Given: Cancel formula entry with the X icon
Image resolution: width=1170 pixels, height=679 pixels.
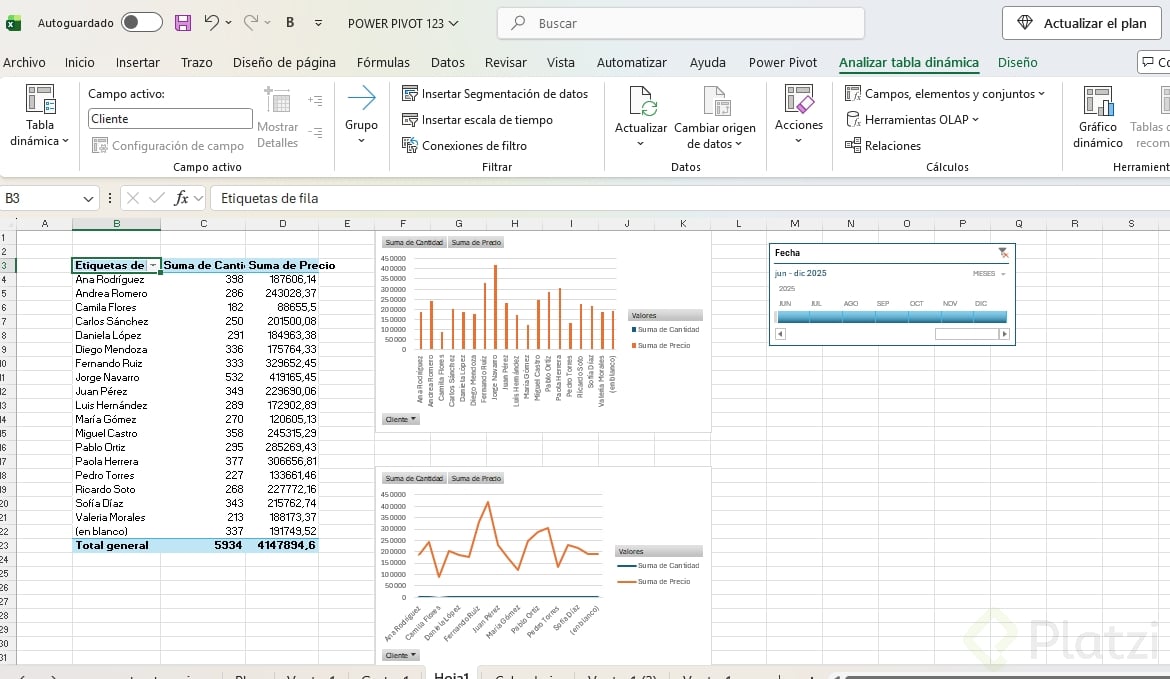Looking at the screenshot, I should [x=133, y=198].
